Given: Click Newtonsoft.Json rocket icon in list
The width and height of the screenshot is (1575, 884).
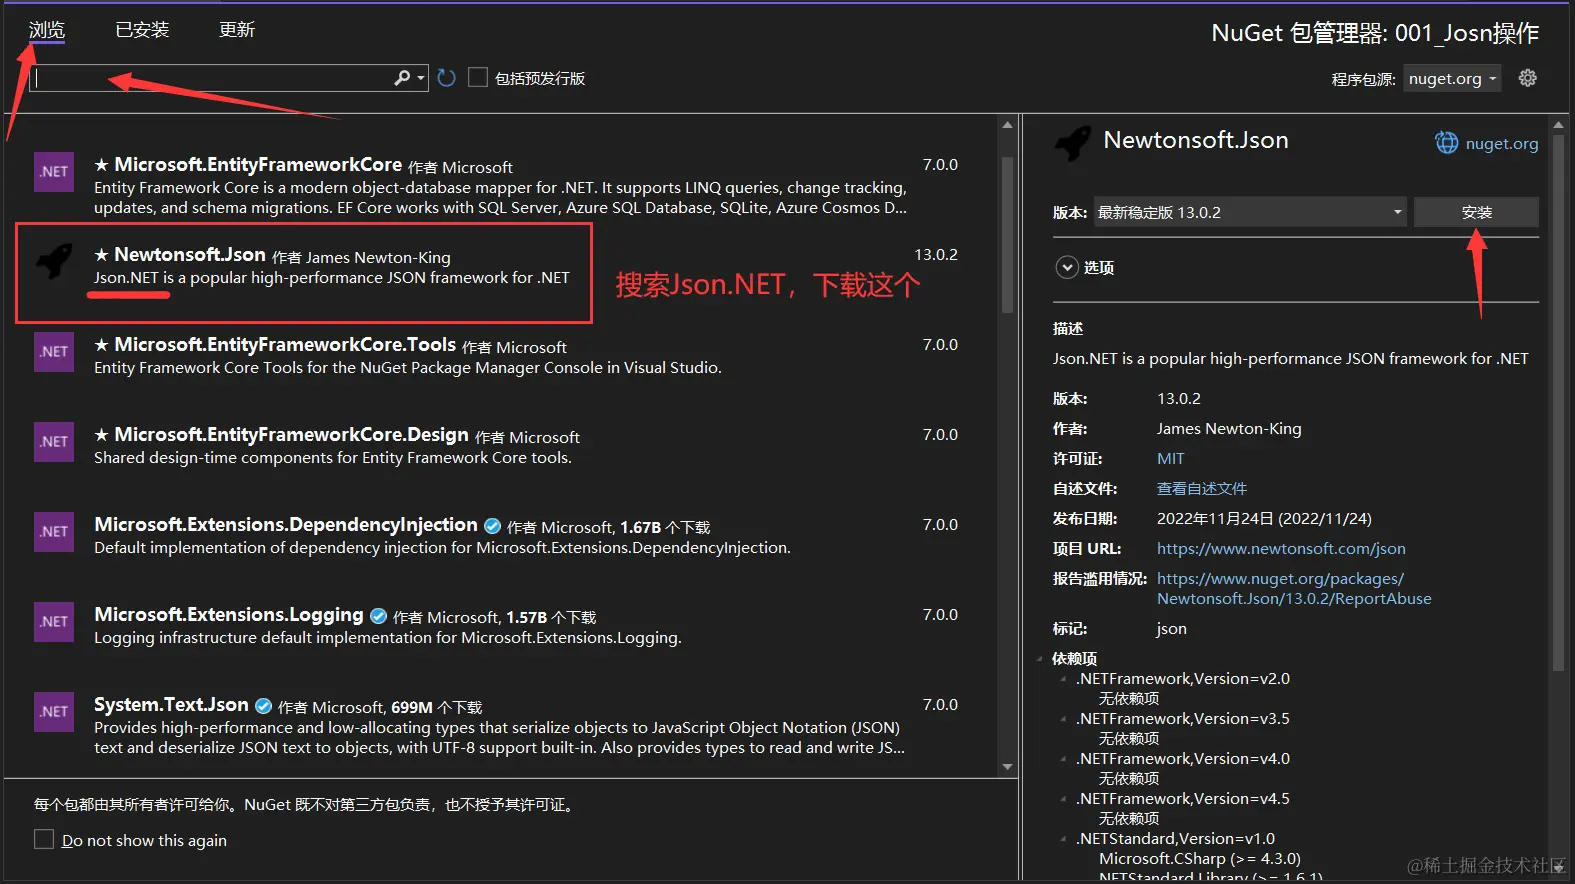Looking at the screenshot, I should [54, 261].
